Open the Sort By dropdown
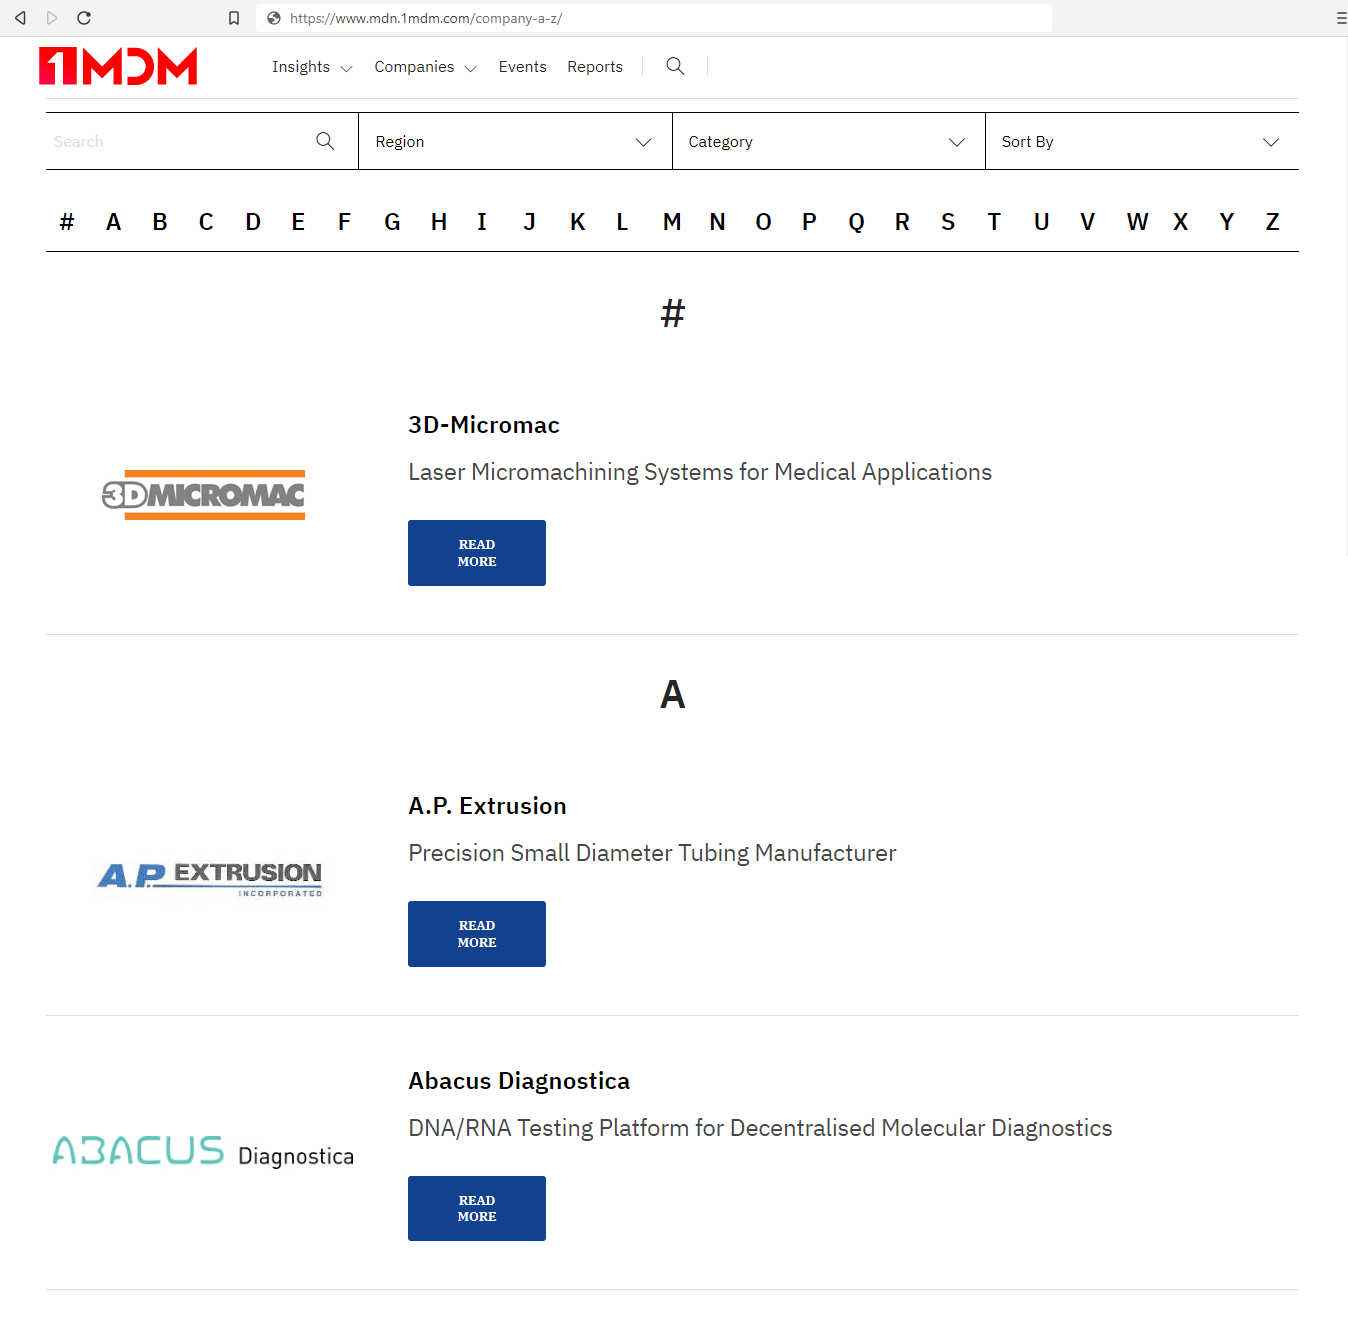 click(x=1142, y=141)
